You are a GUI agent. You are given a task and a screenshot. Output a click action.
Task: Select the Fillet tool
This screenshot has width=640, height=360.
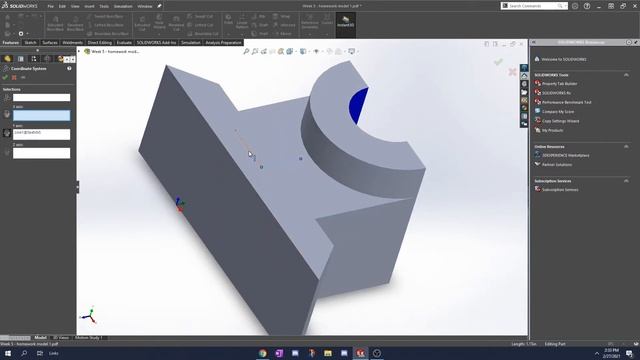point(228,20)
